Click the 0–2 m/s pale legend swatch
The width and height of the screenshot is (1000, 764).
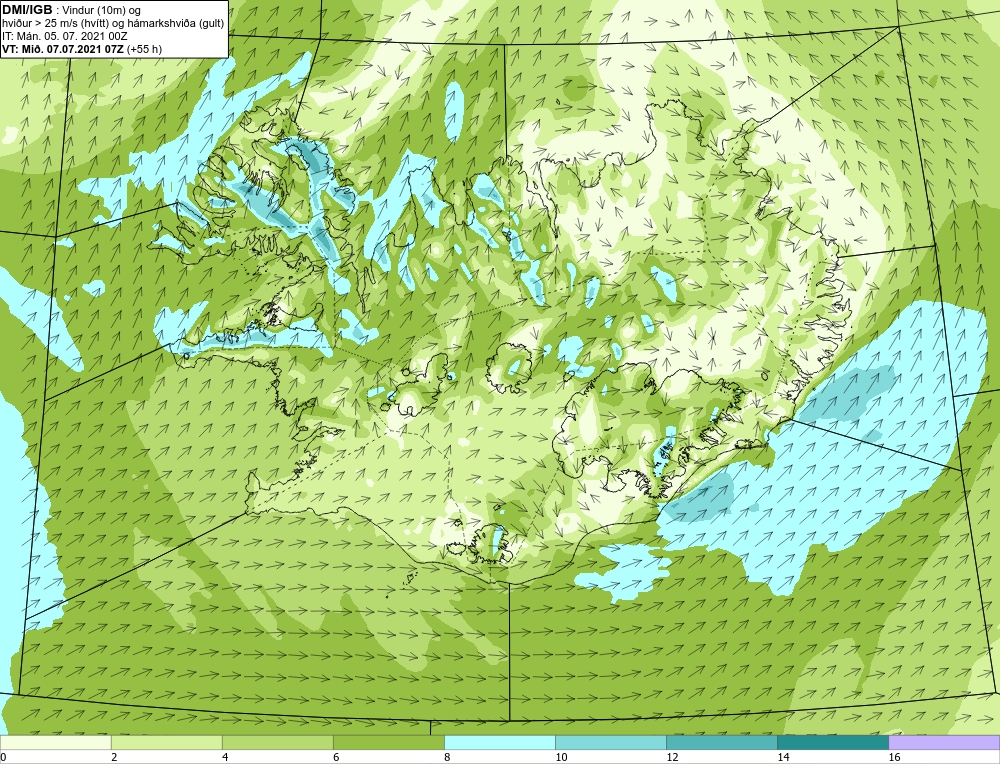(55, 742)
